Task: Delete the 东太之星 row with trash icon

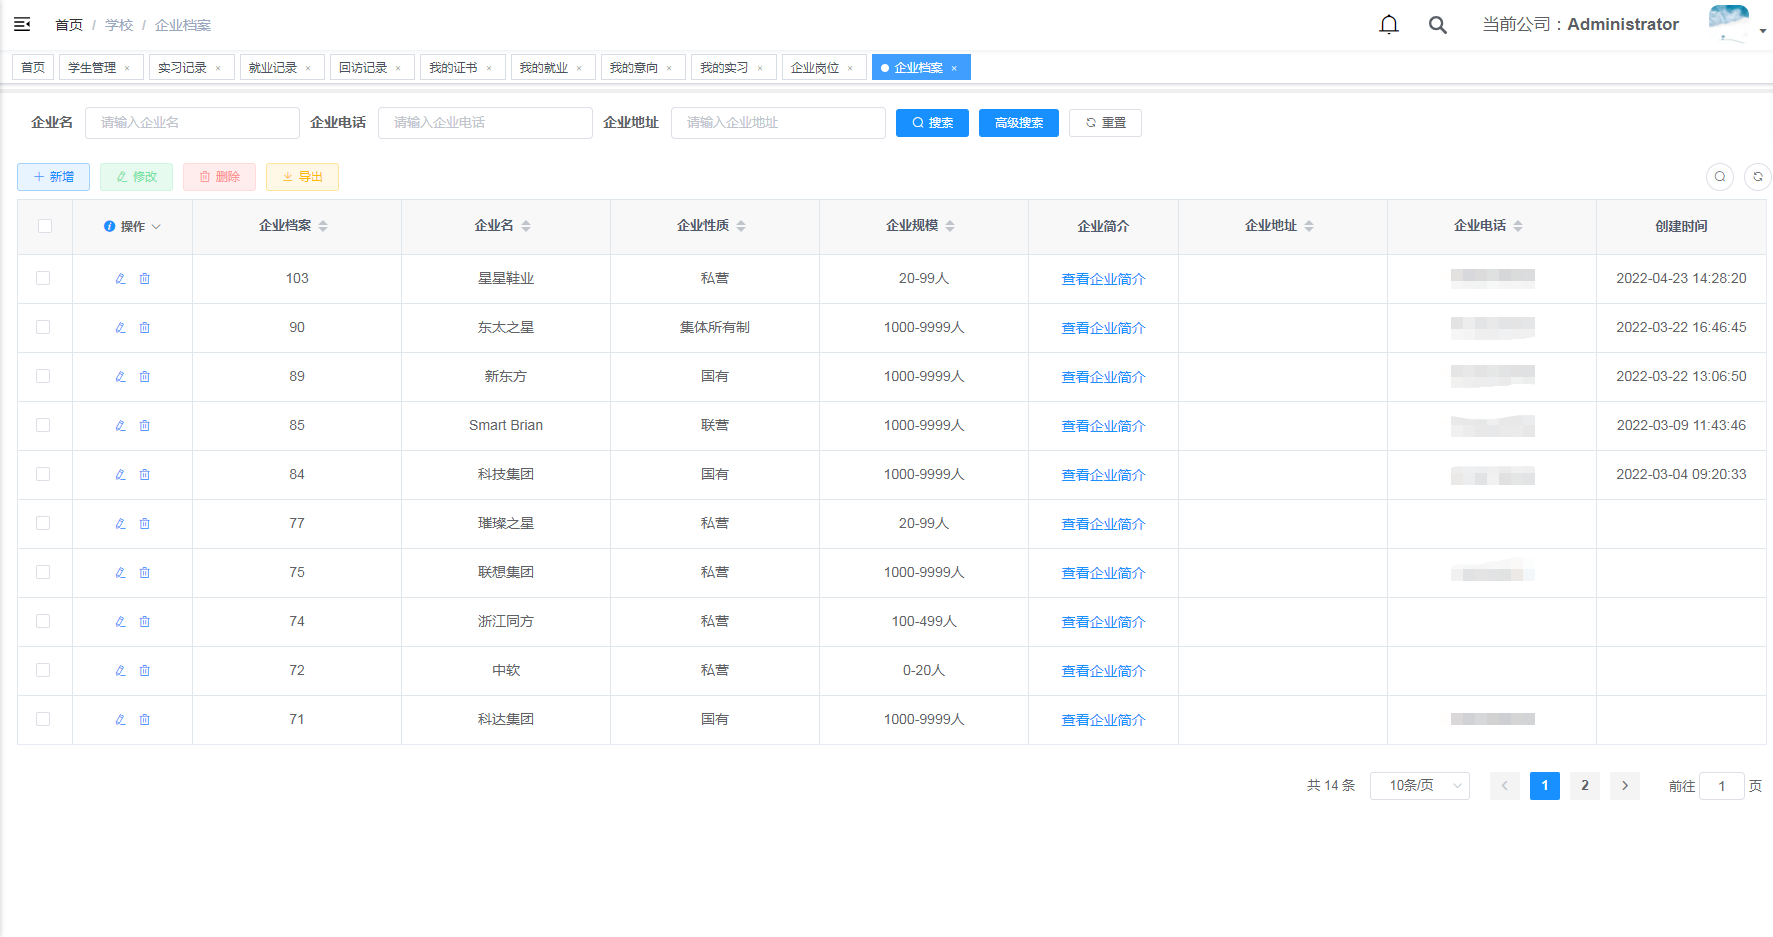Action: [145, 328]
